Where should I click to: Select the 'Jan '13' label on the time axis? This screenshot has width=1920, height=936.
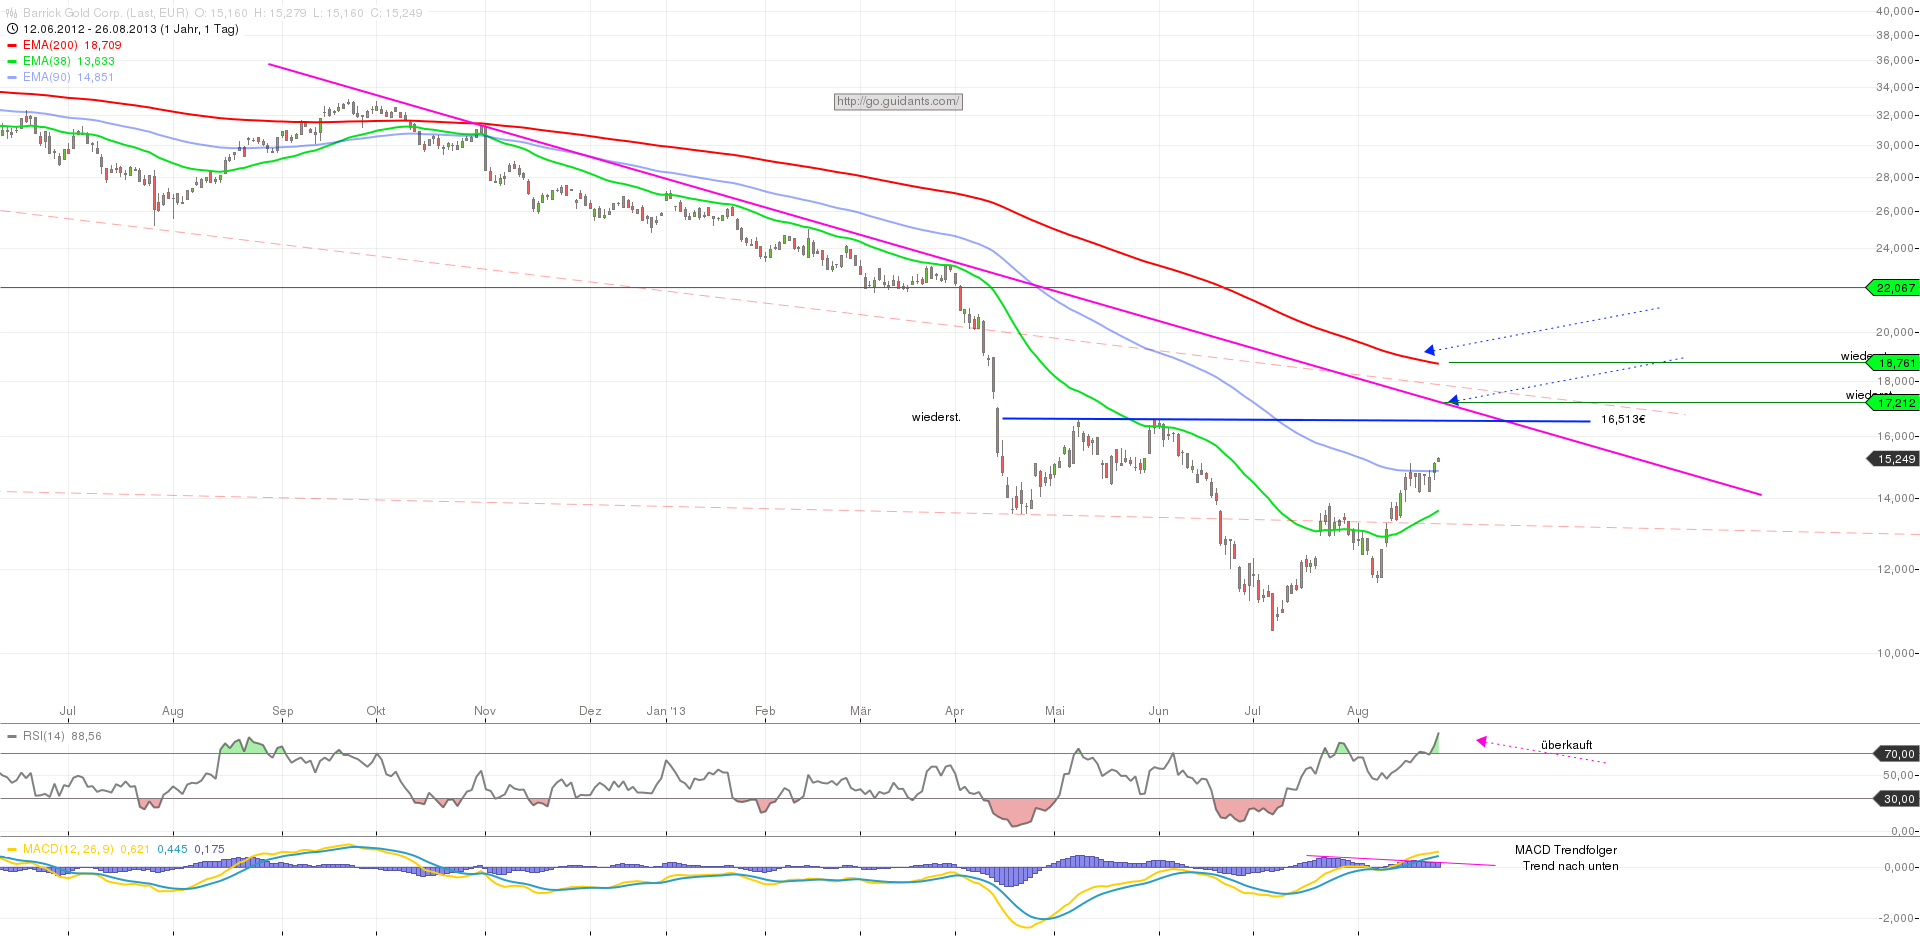click(668, 710)
